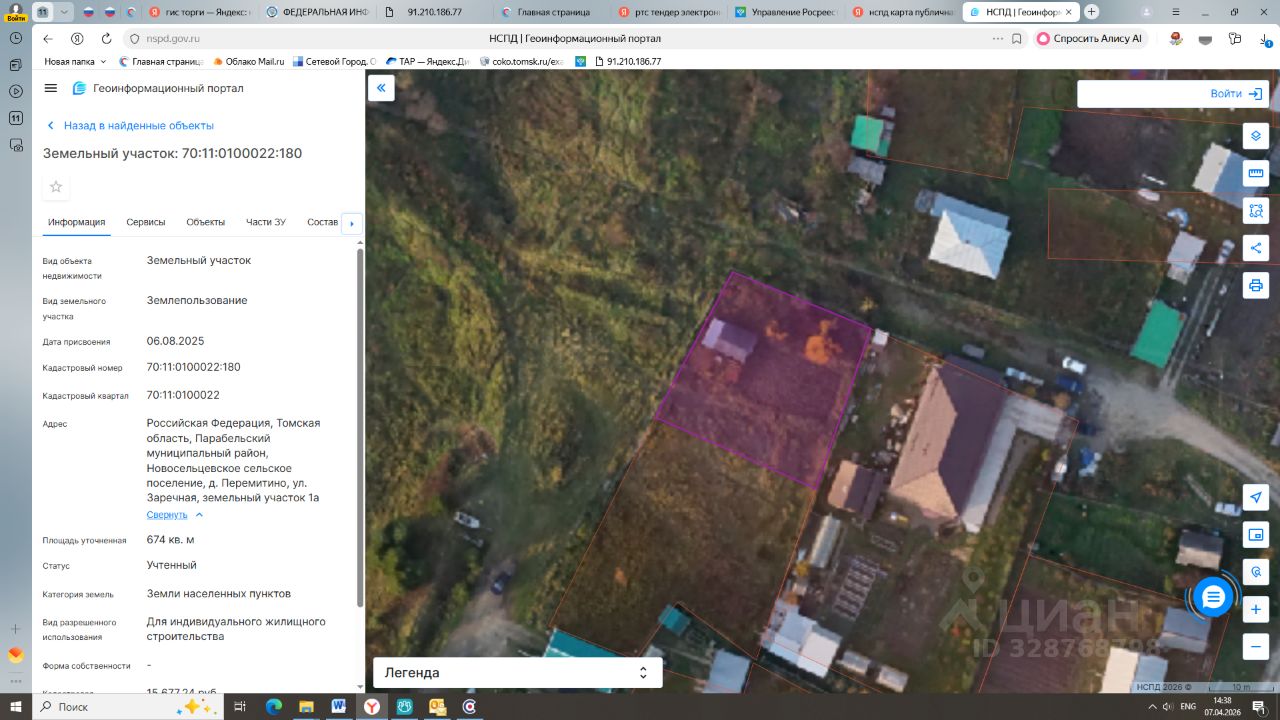Open the map overview window tool
This screenshot has height=720, width=1280.
tap(1256, 535)
